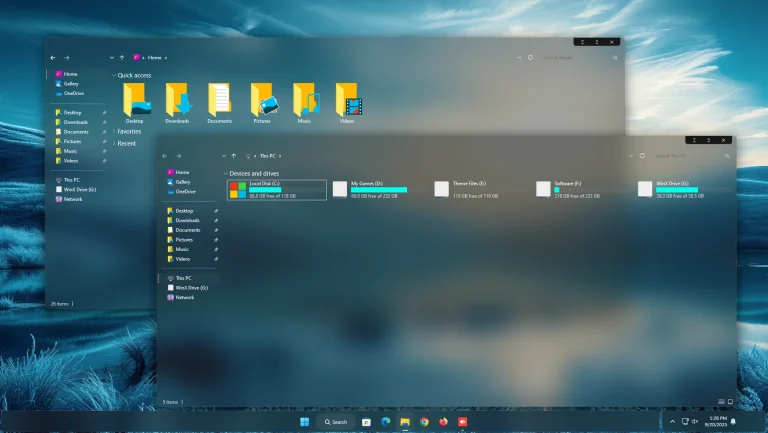
Task: Open the Windows Start menu
Action: 305,422
